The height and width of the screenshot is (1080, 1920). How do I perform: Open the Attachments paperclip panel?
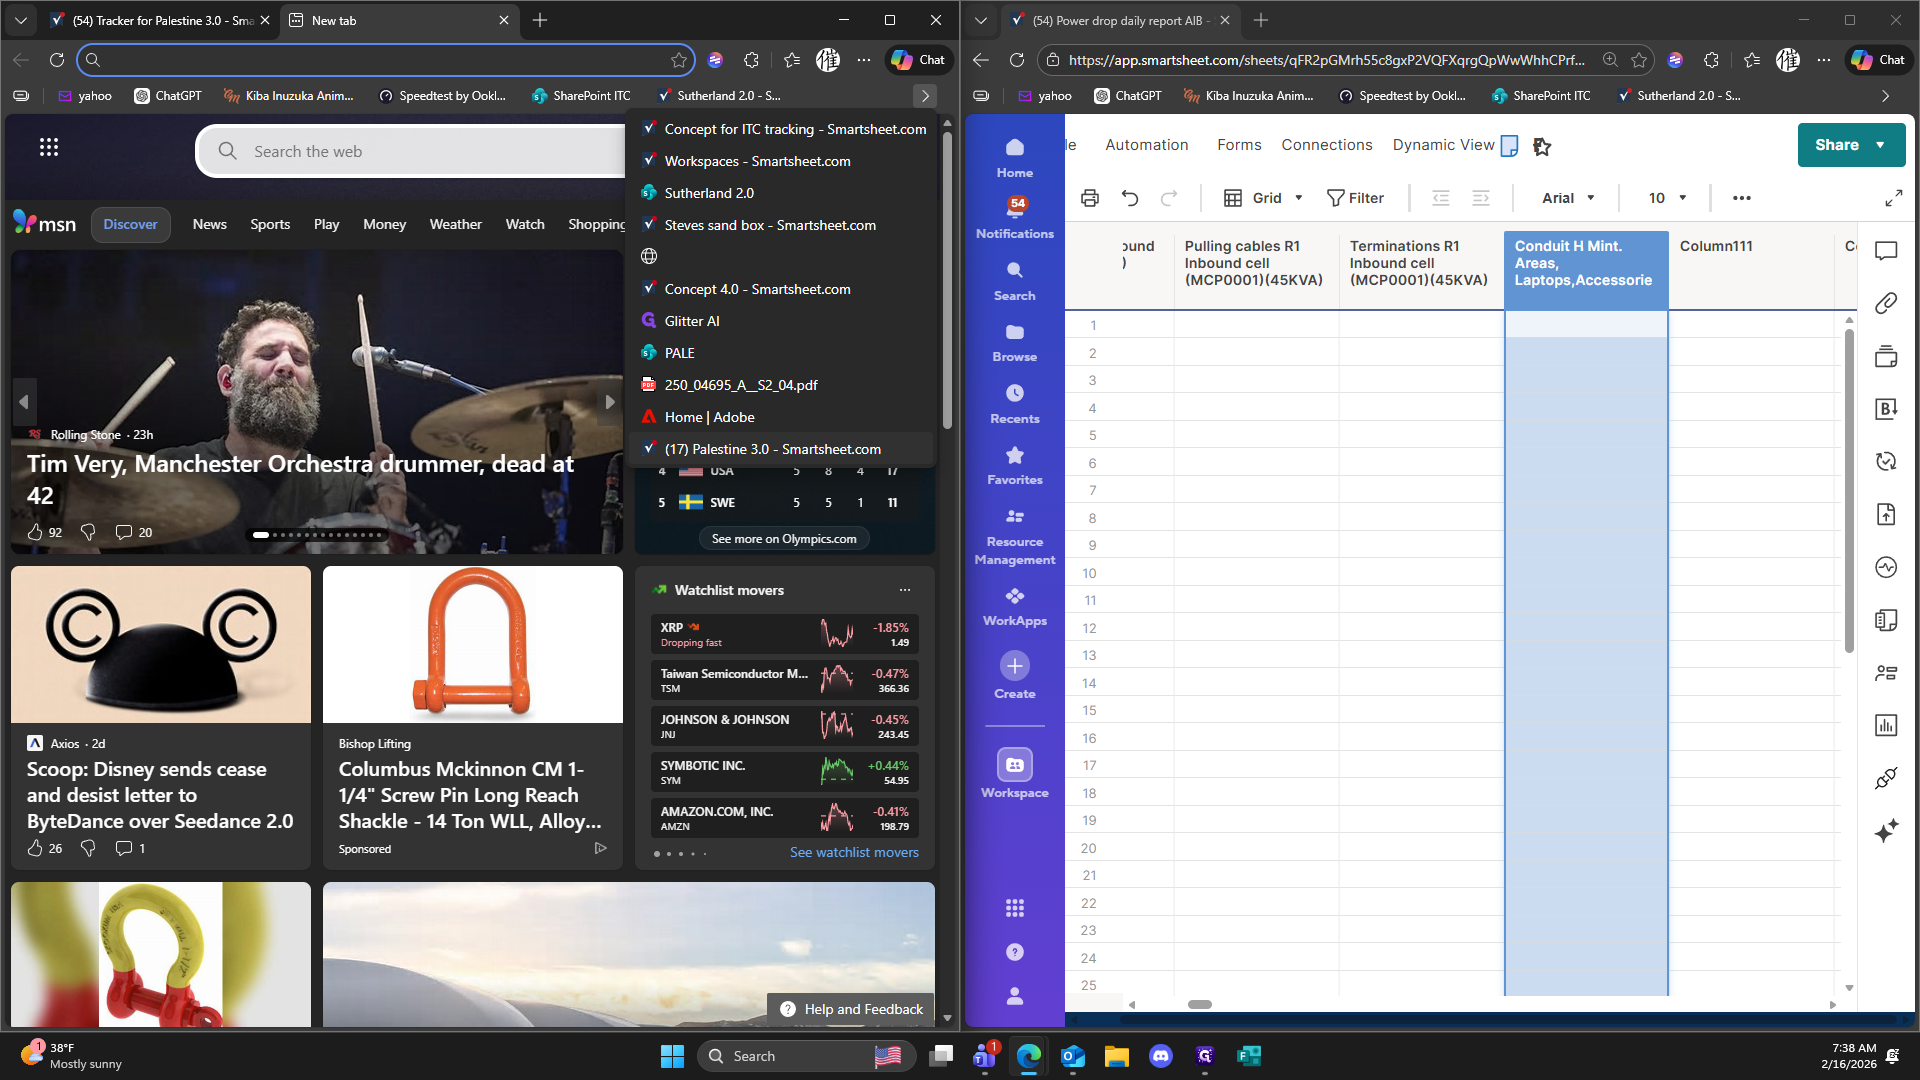(1886, 303)
